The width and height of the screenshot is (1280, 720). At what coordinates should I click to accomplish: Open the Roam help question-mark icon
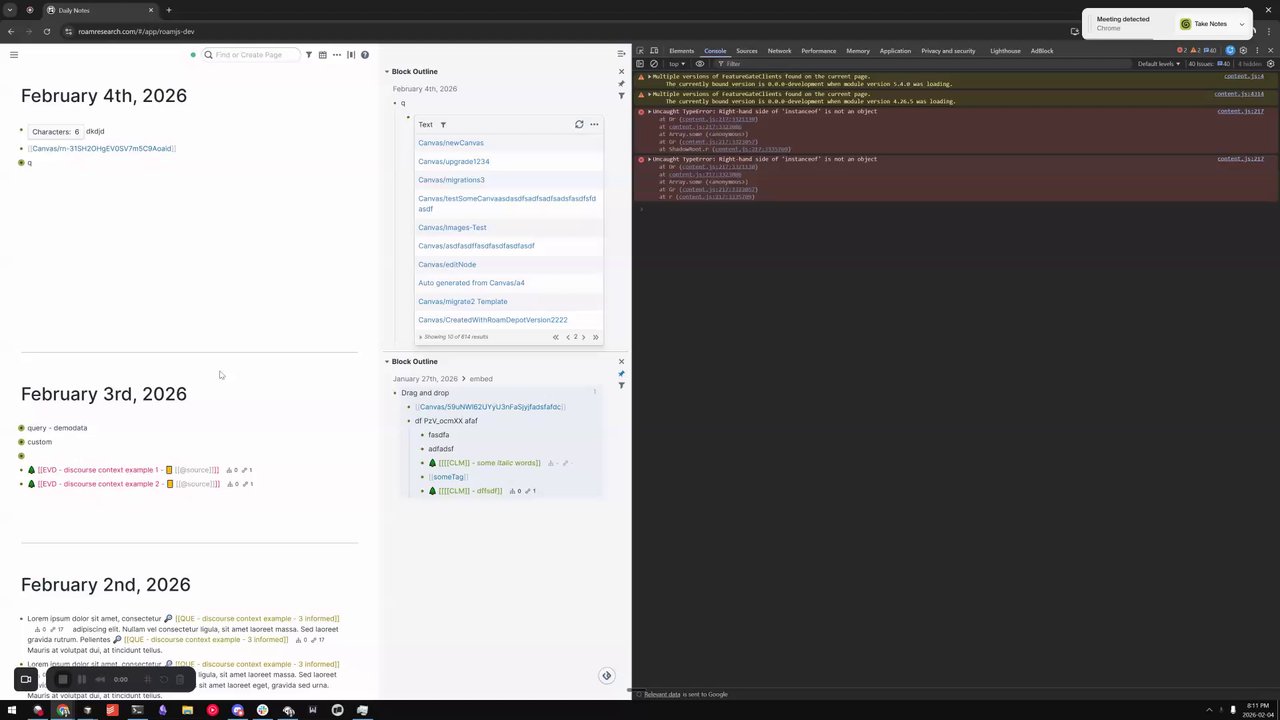pyautogui.click(x=365, y=55)
